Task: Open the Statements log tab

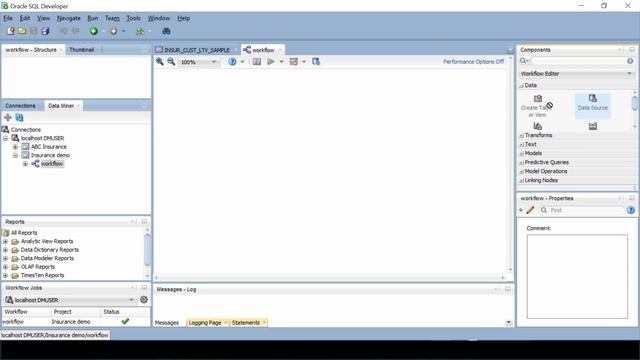Action: pyautogui.click(x=246, y=322)
